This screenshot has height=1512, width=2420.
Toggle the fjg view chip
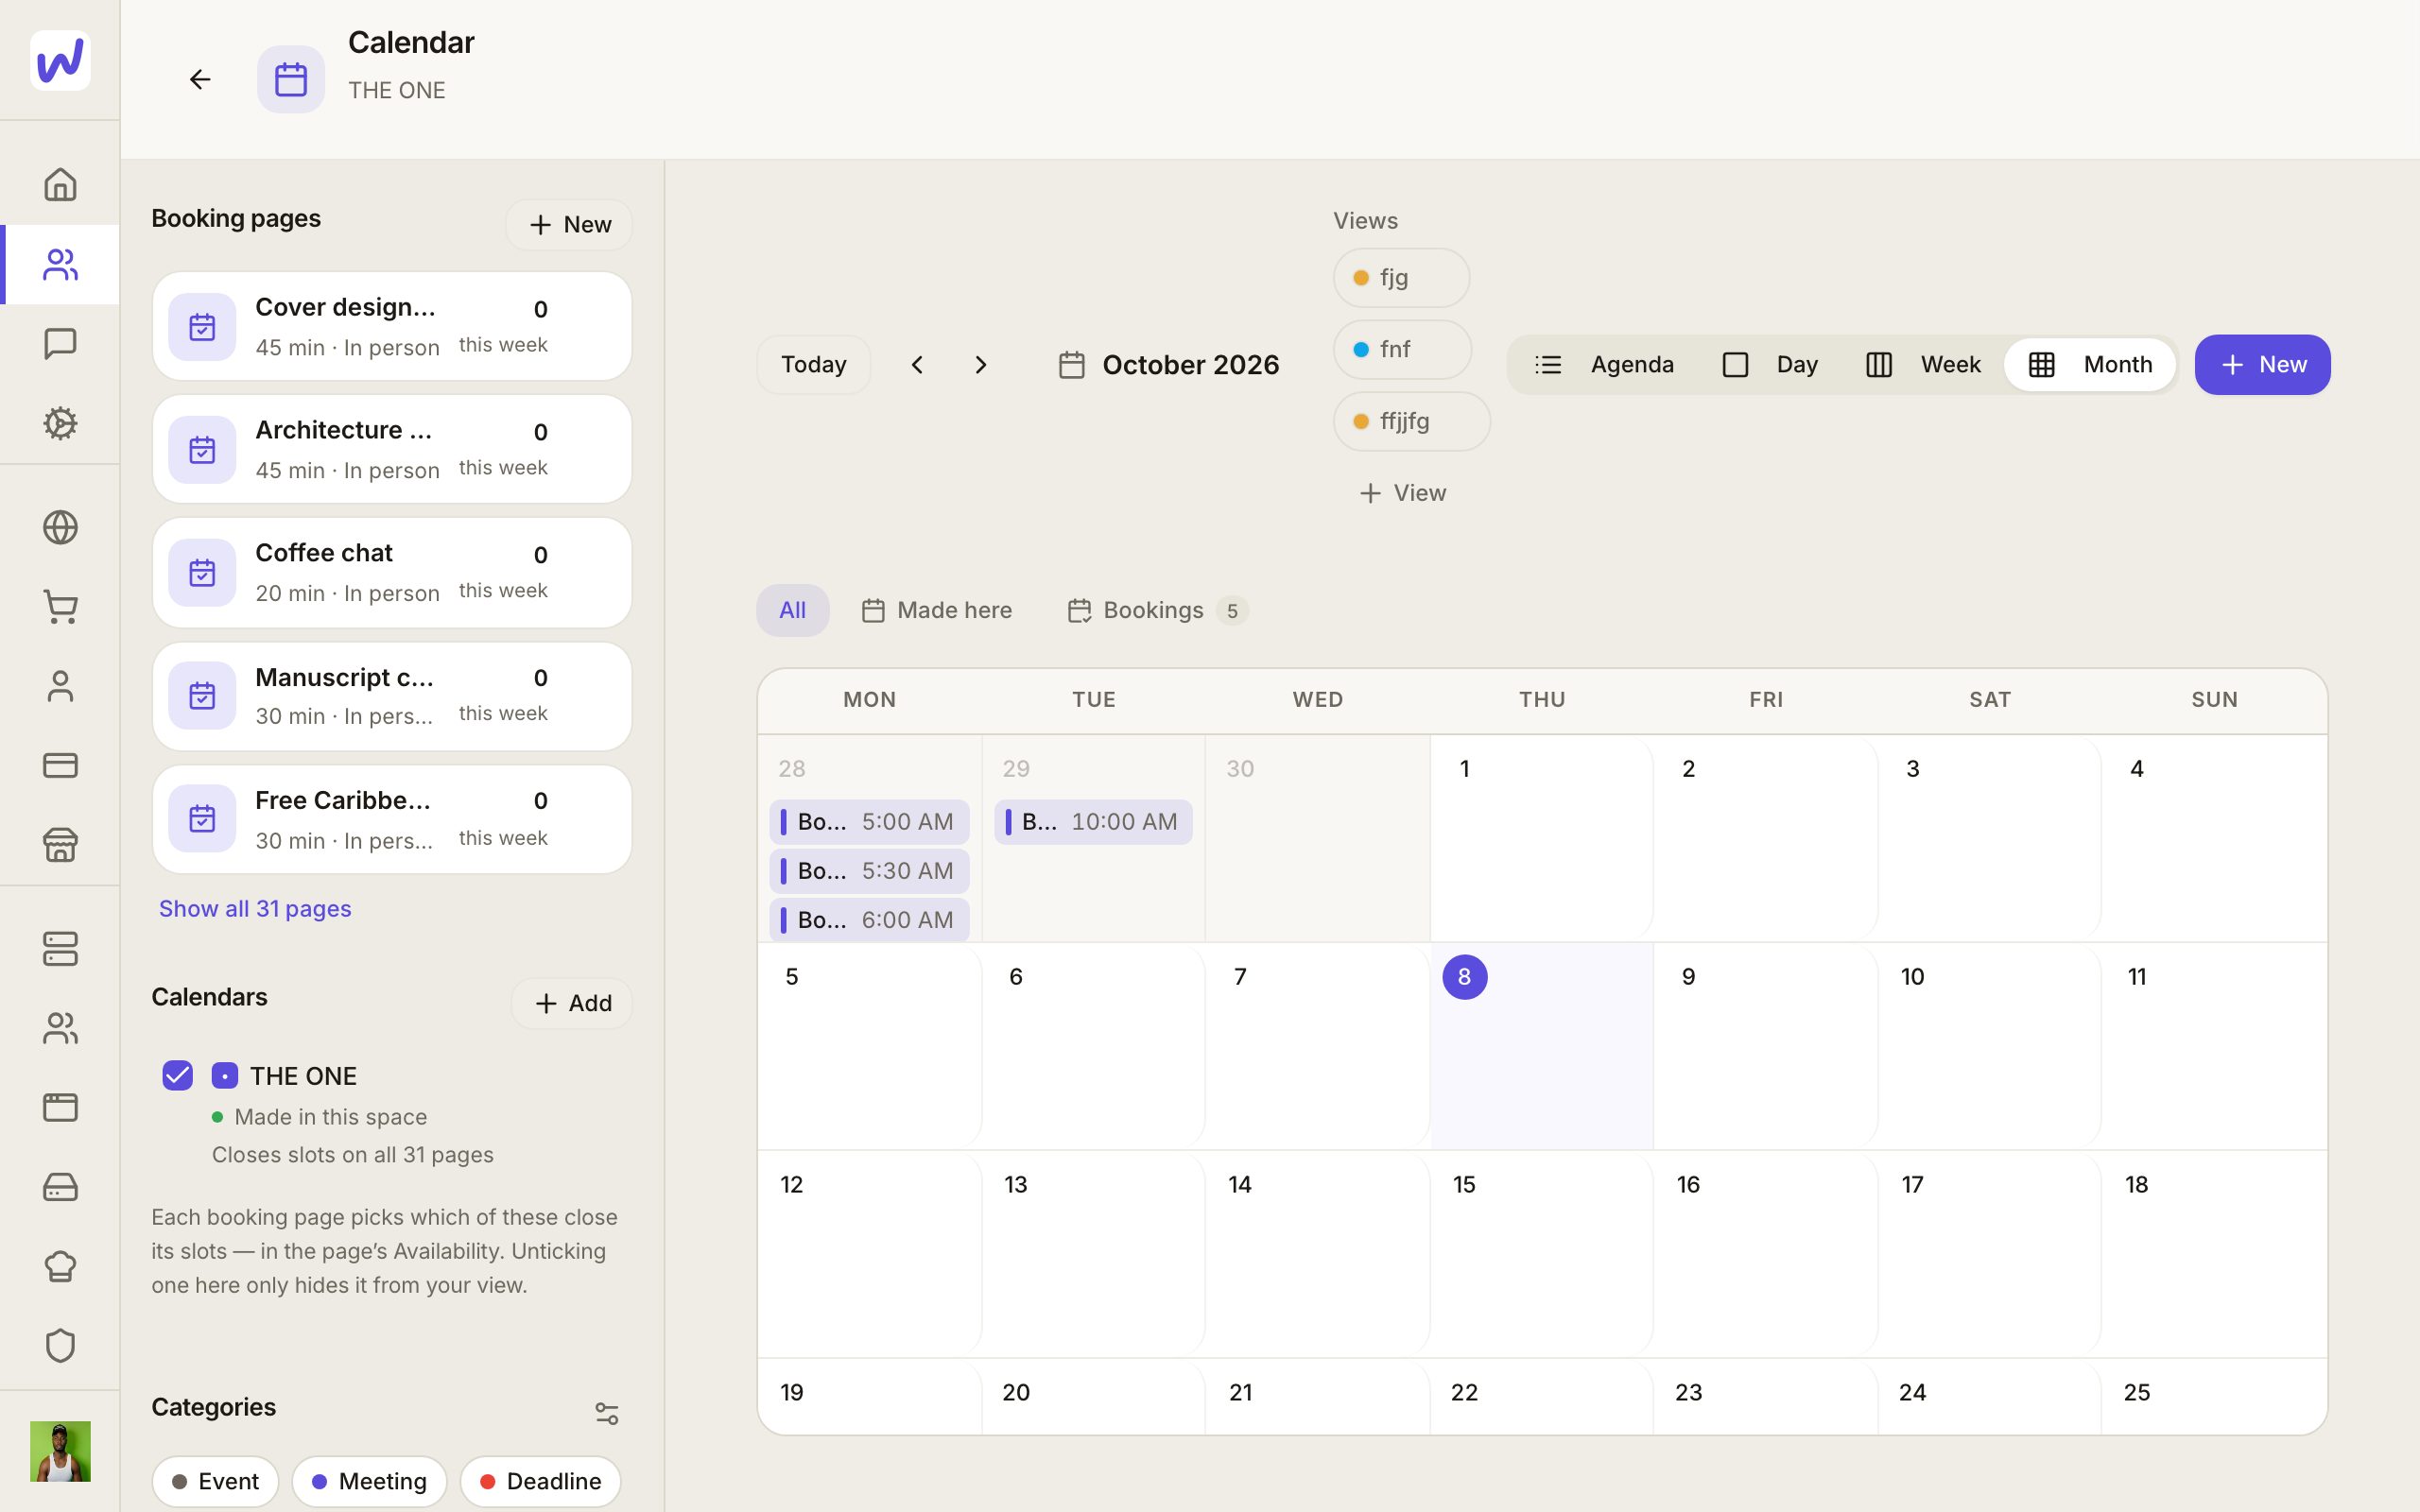click(x=1401, y=278)
